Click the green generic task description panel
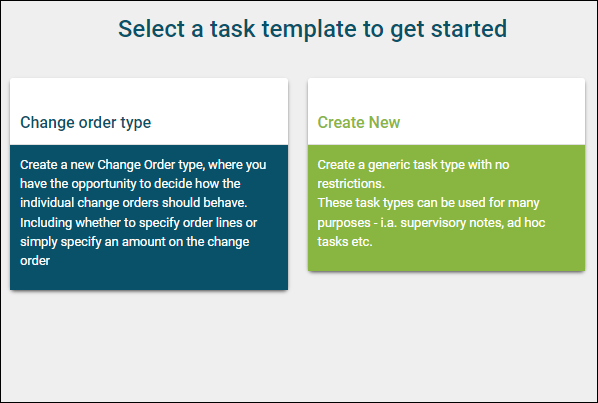598x403 pixels. click(x=446, y=208)
